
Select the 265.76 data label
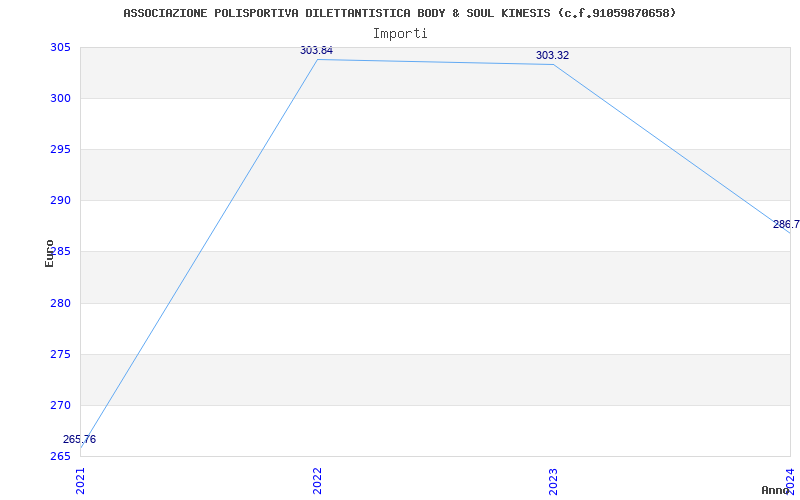(x=79, y=439)
